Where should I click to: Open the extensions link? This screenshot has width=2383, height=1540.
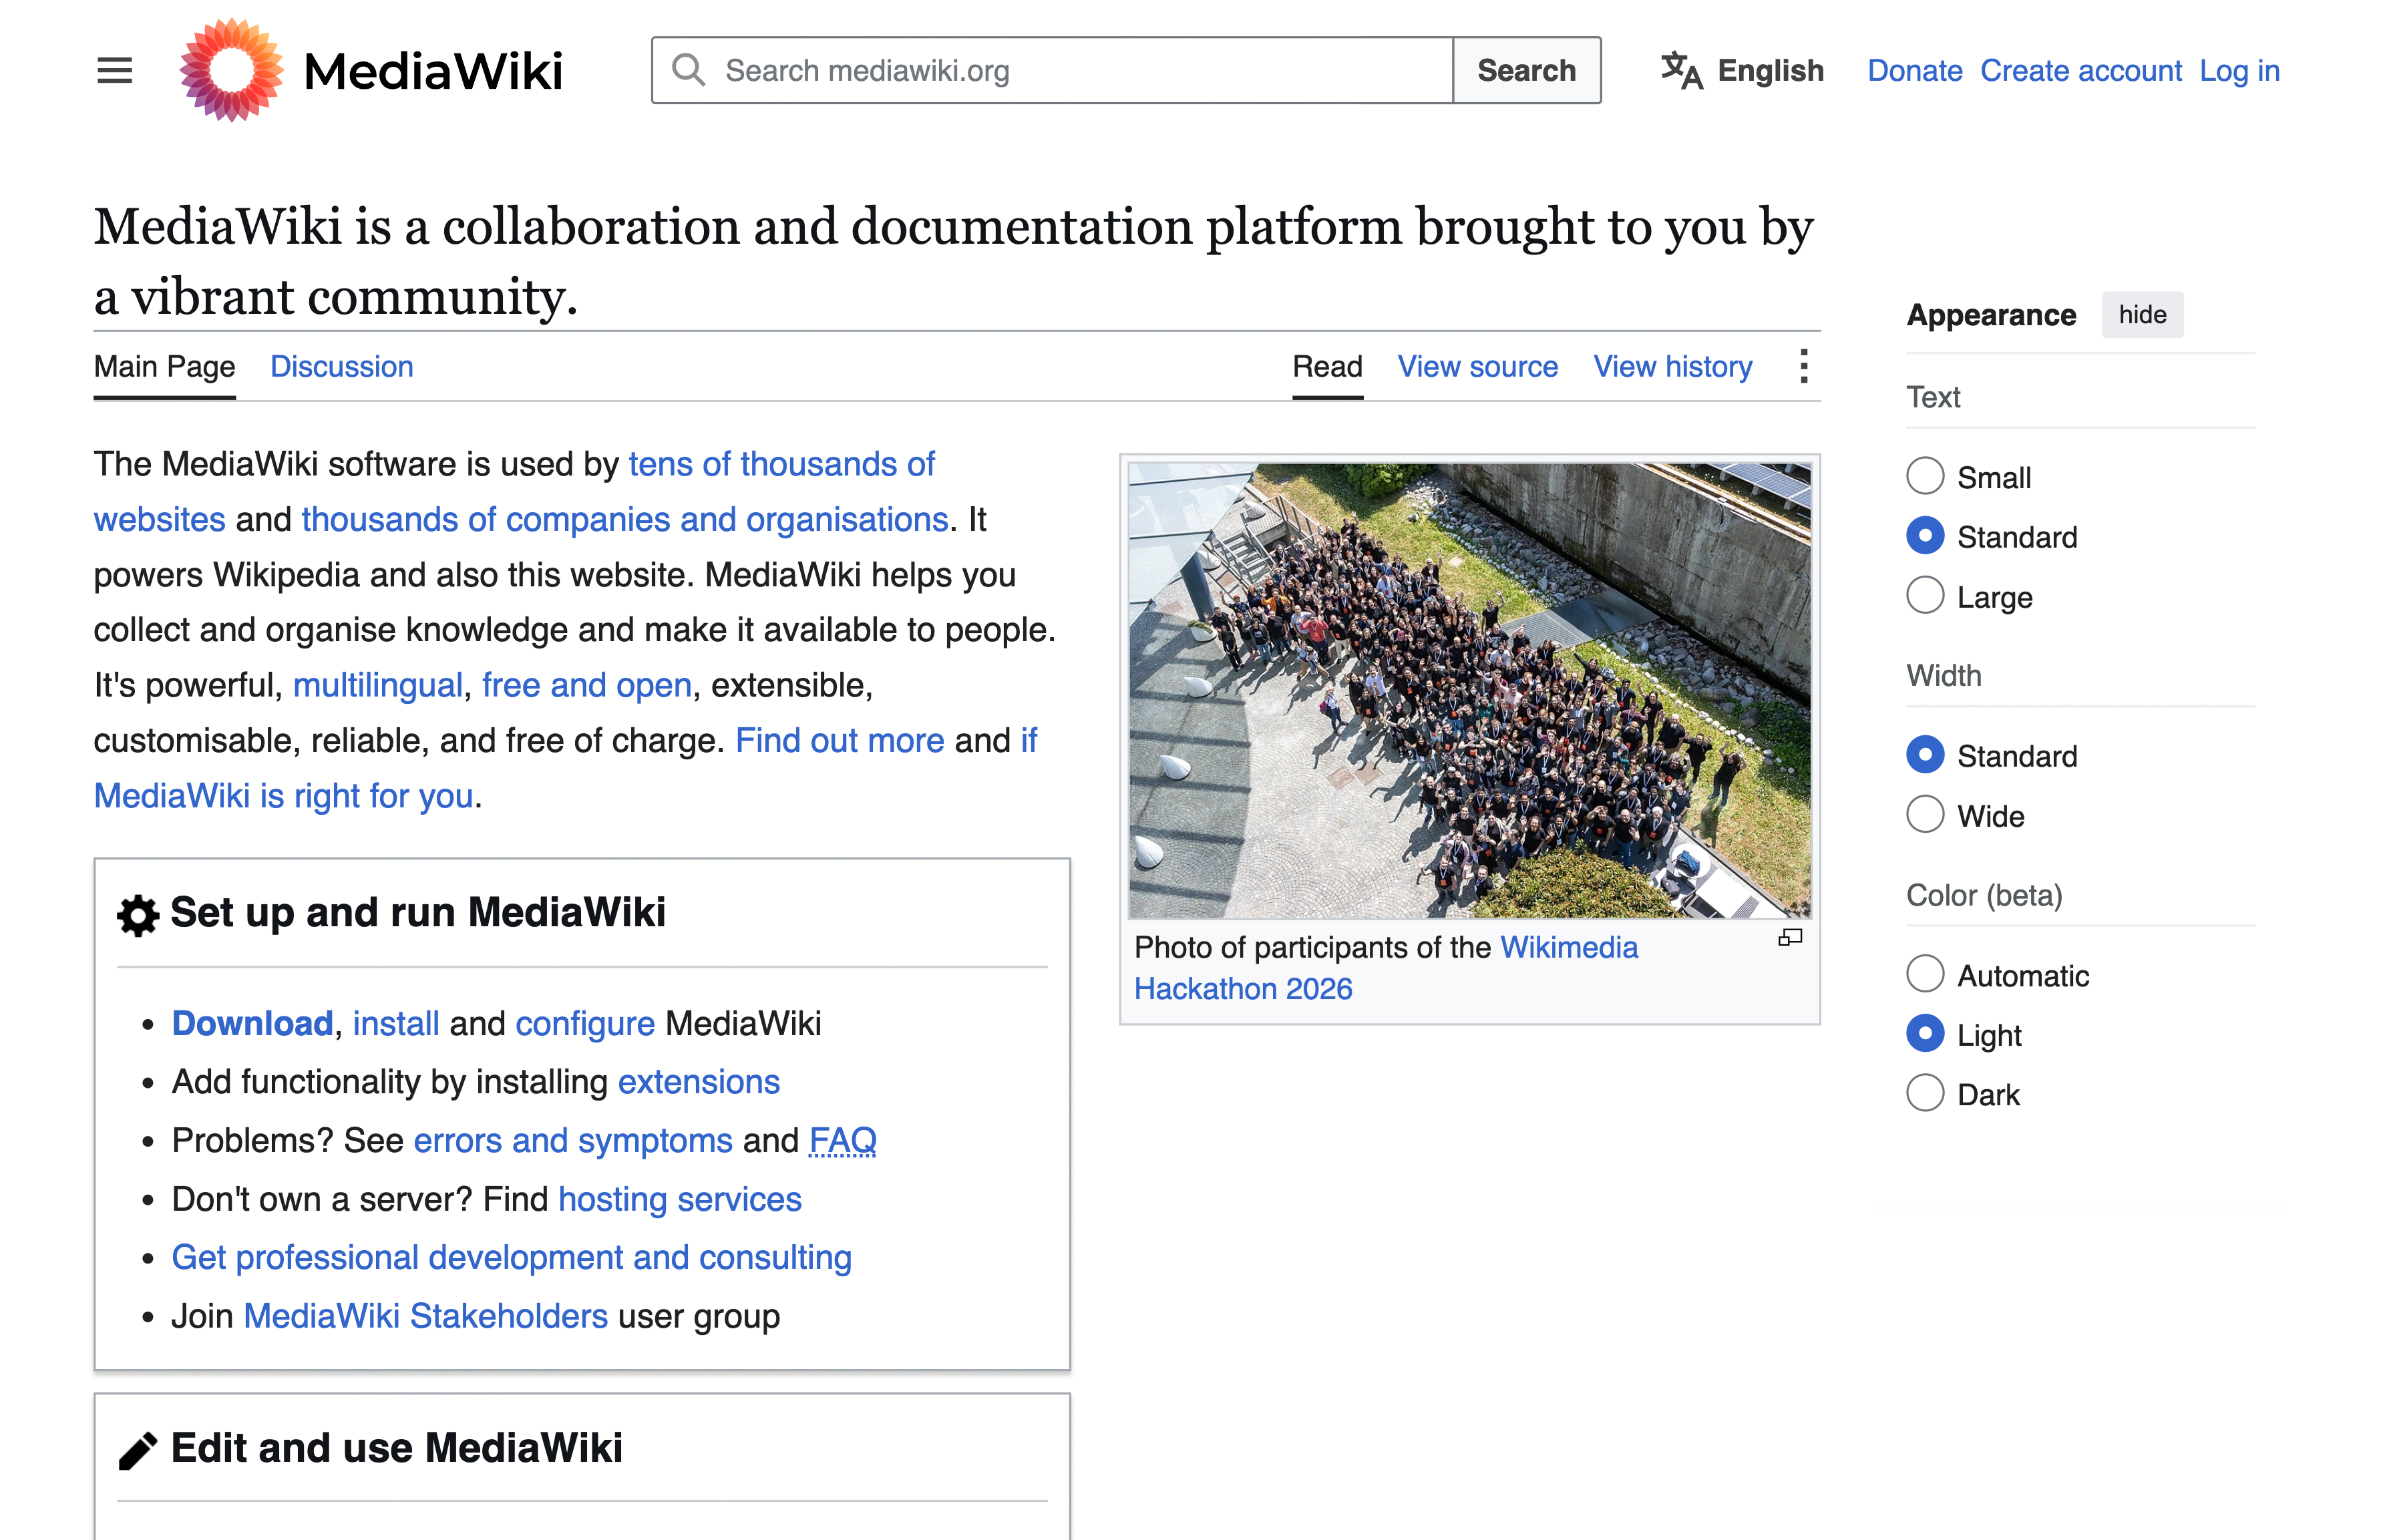point(698,1082)
